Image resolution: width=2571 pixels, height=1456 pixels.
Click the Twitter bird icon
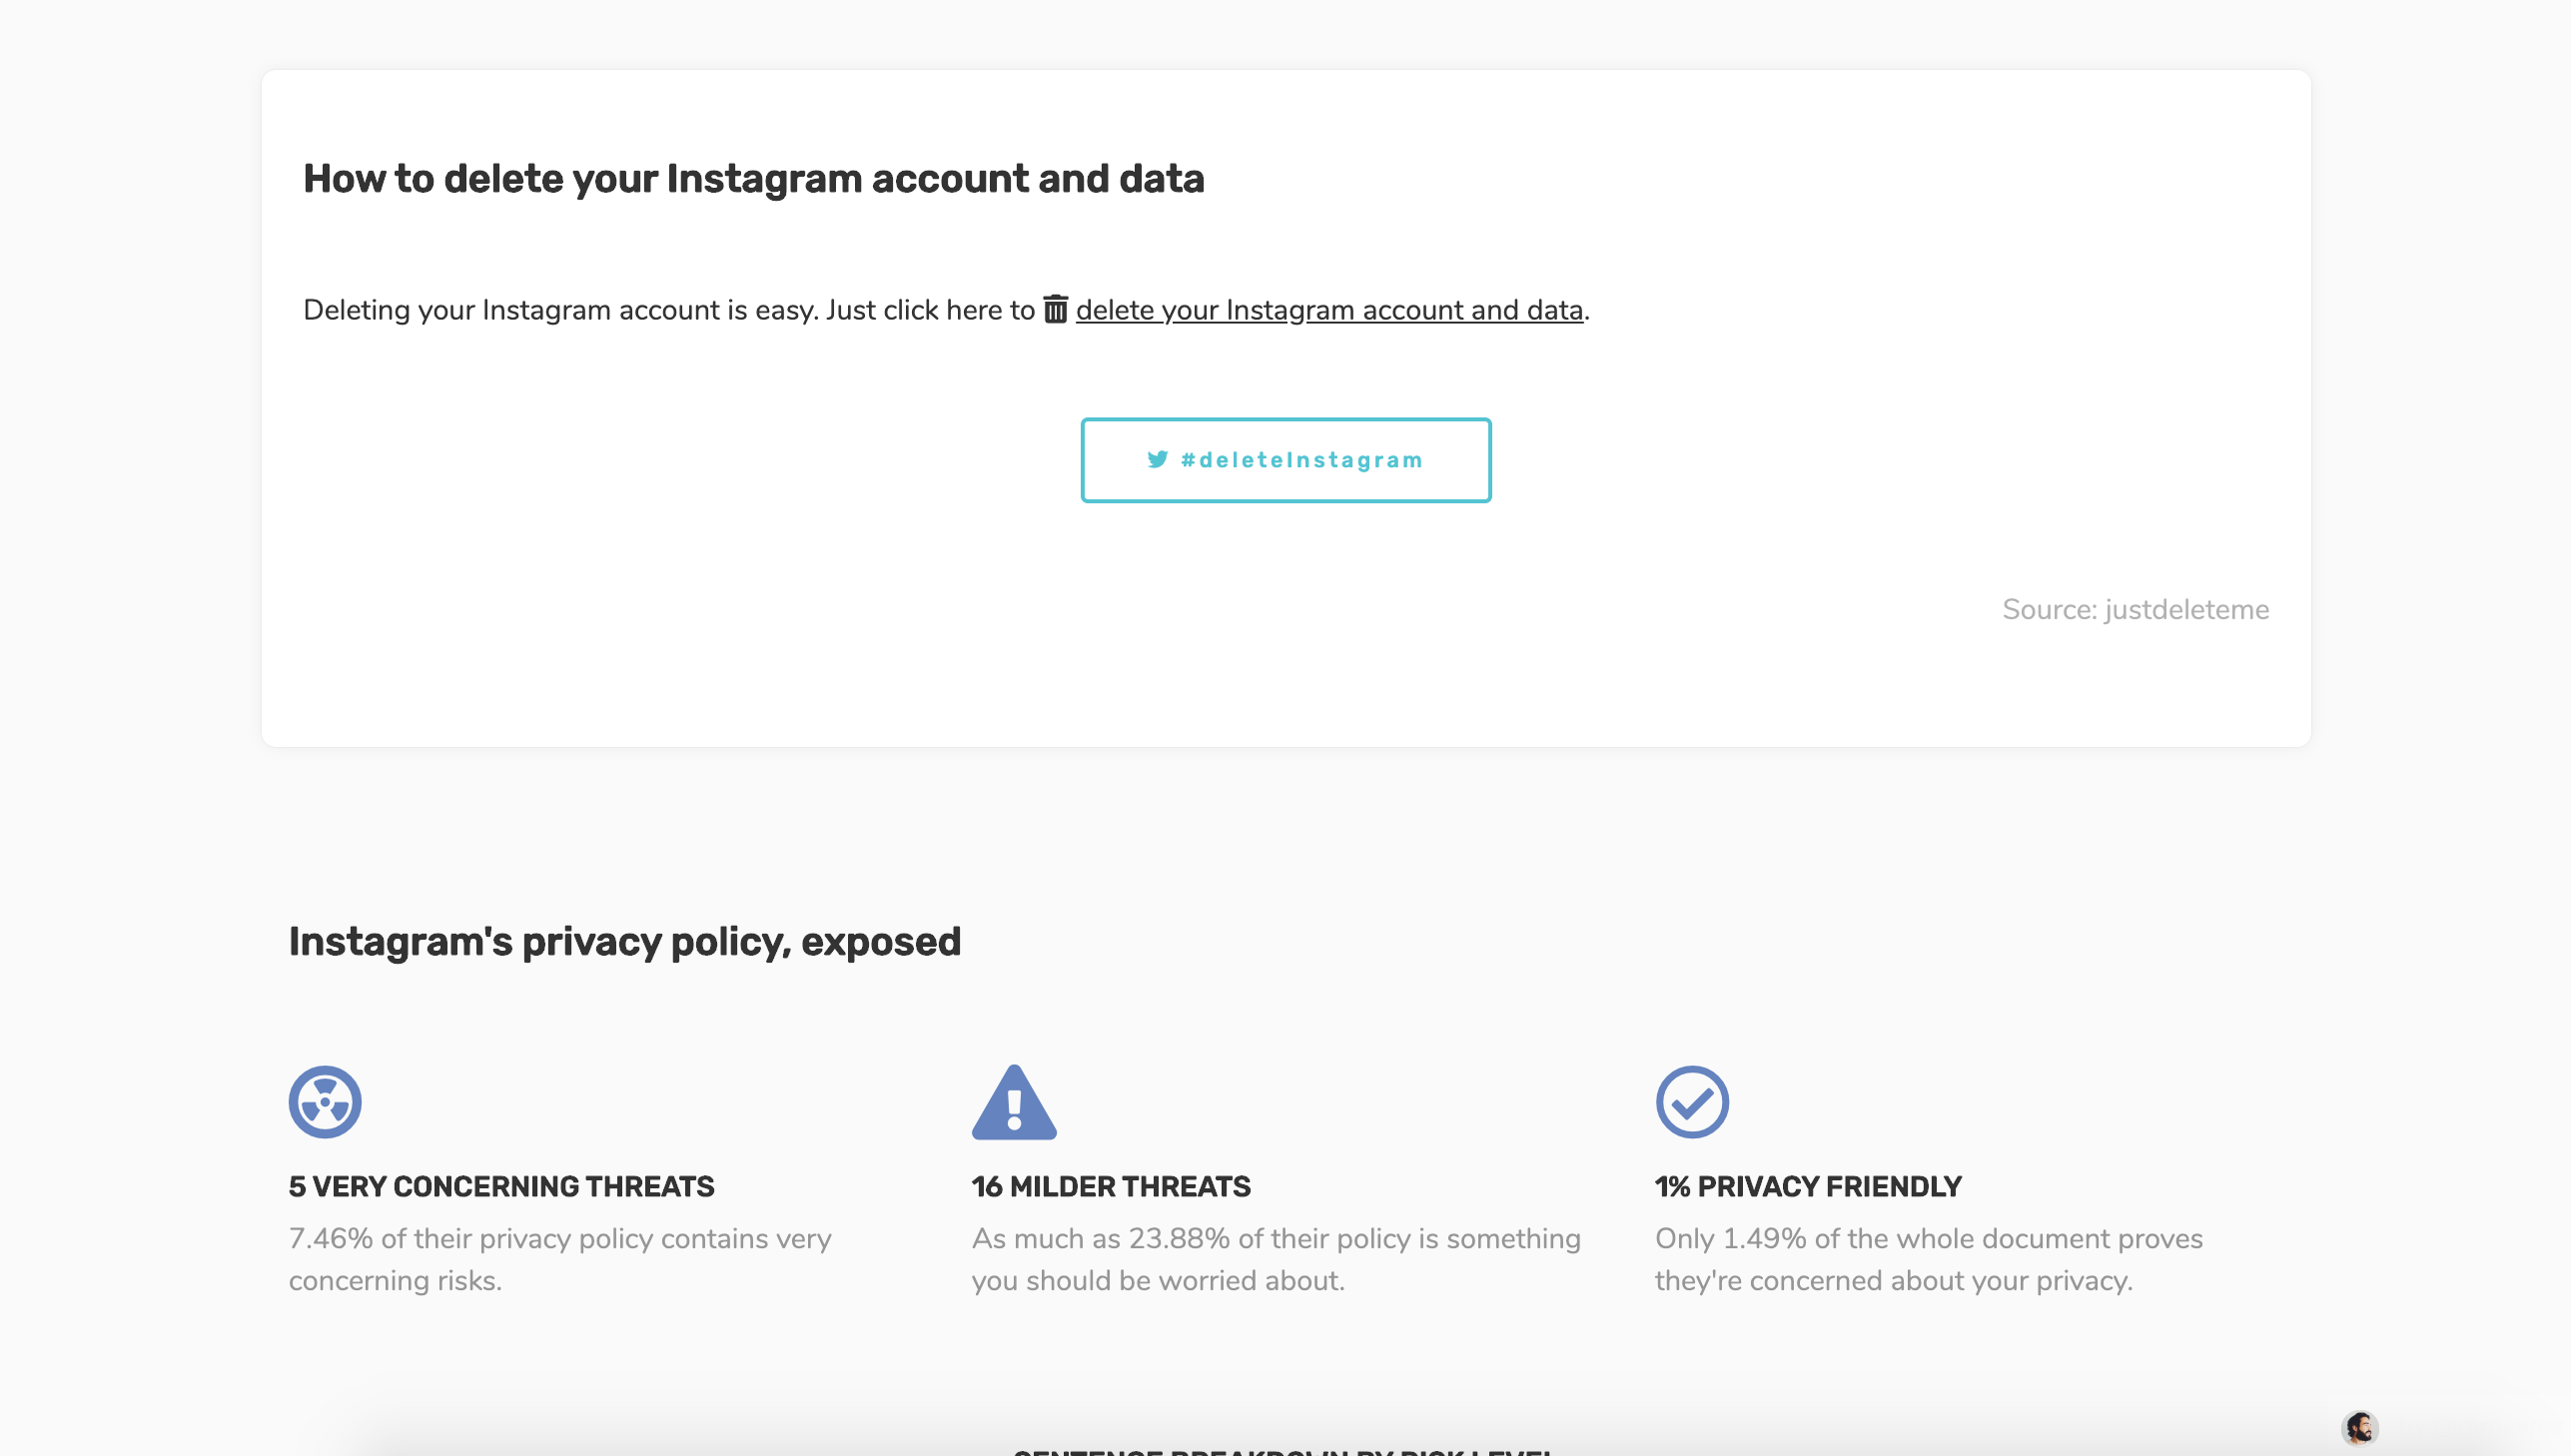pos(1157,459)
